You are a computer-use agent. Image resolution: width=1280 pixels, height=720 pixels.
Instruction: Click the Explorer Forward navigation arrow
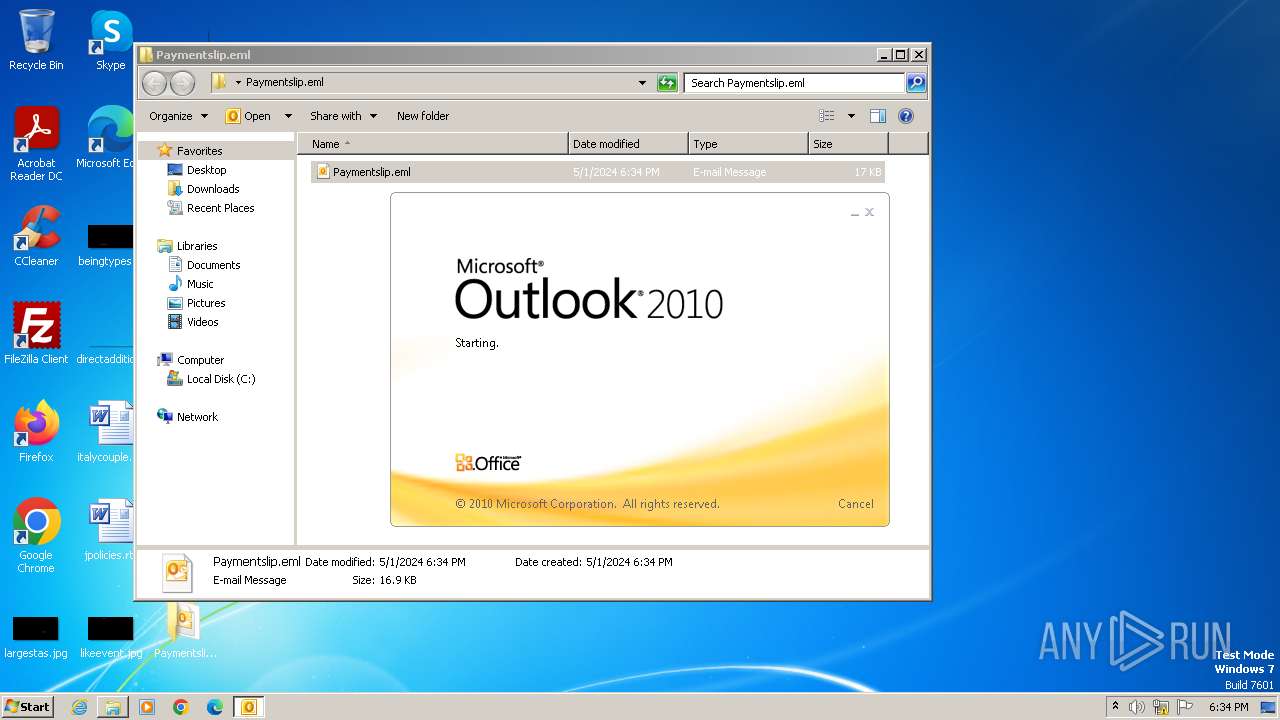182,83
